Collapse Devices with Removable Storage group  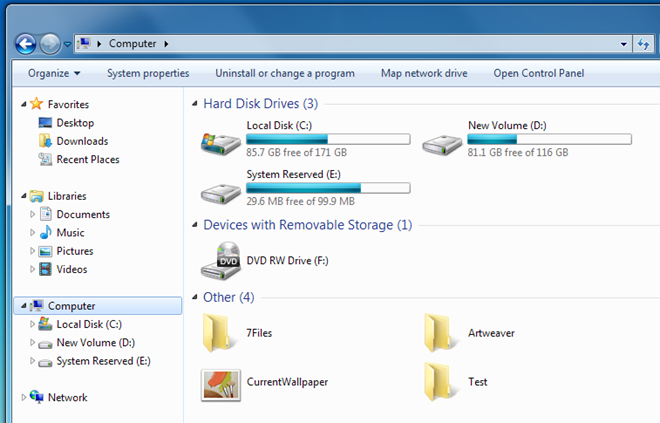tap(194, 225)
